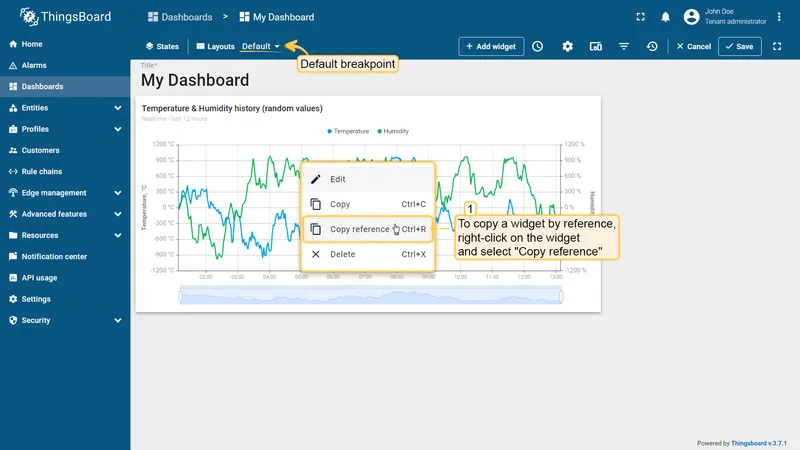Toggle the Humidity legend item

pos(393,131)
